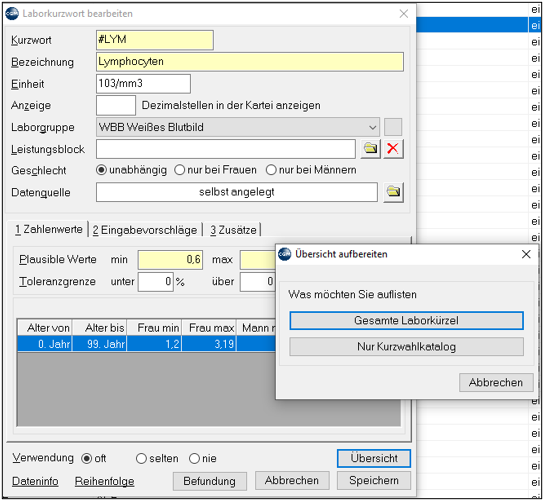Close the Übersicht aufbereiten dialog
Screen dimensions: 544x501
point(526,254)
